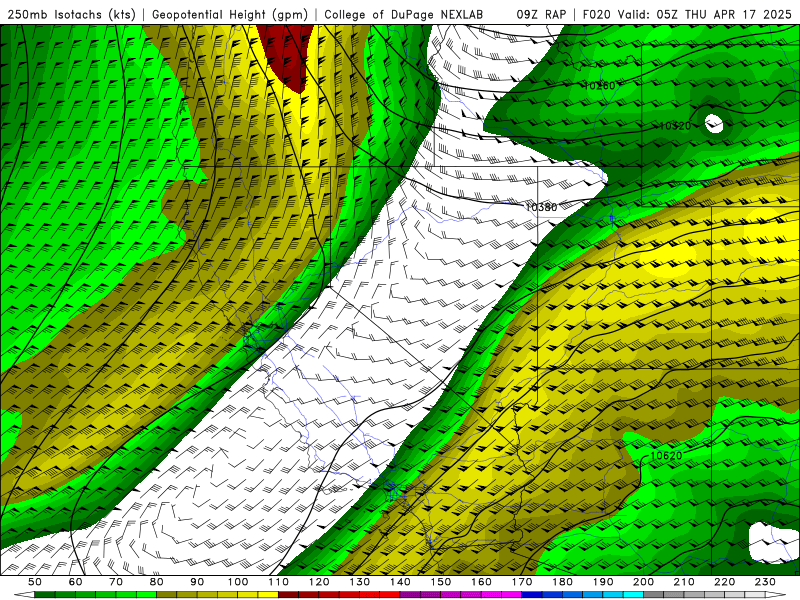800x600 pixels.
Task: Click the "Valid: 05Z THU APR 17 2025" text
Action: (x=706, y=14)
